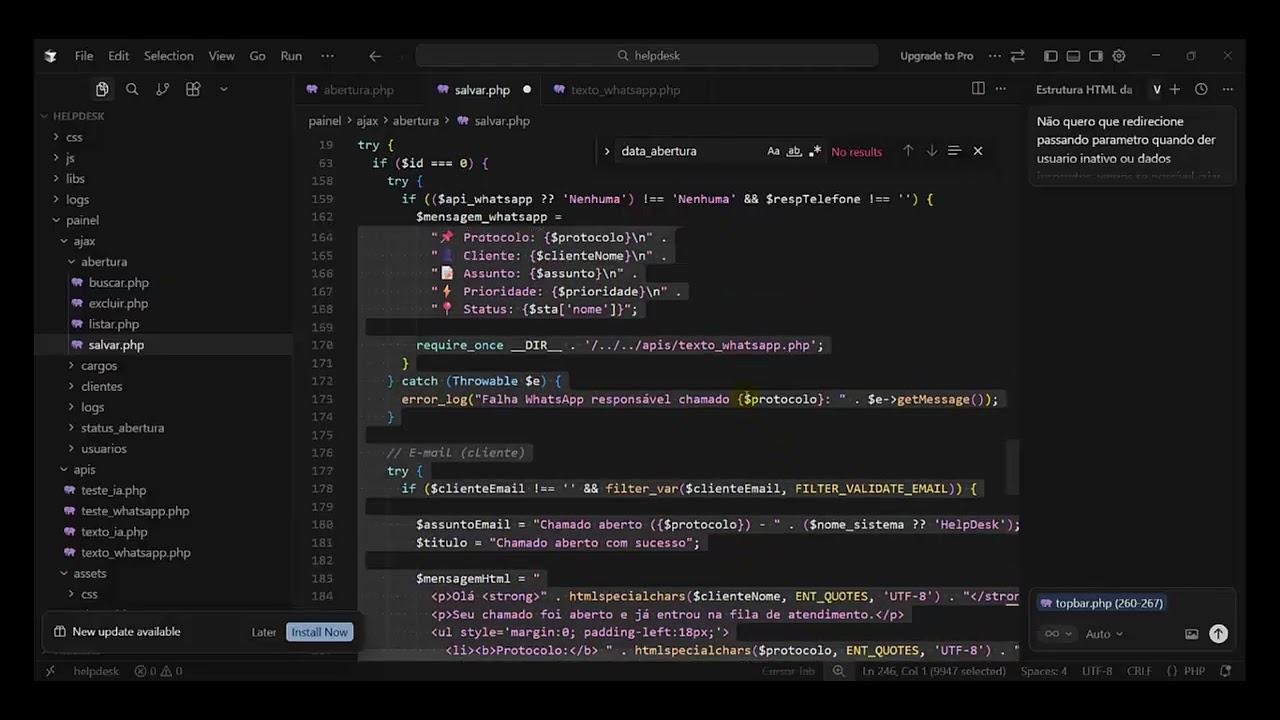The height and width of the screenshot is (720, 1280).
Task: Click abertura in the breadcrumb path
Action: click(415, 121)
